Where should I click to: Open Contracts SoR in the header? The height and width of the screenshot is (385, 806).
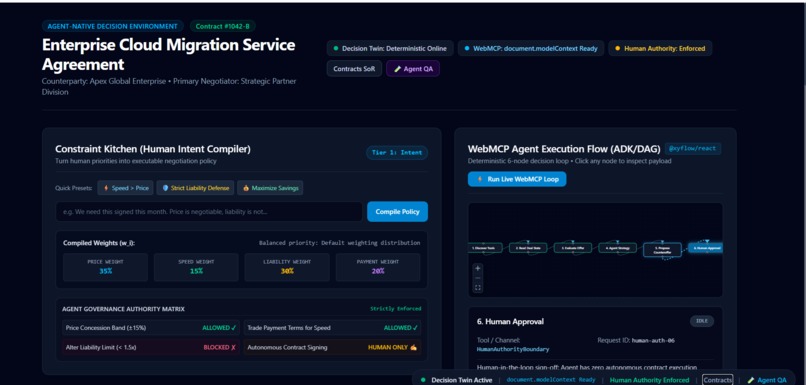point(354,69)
